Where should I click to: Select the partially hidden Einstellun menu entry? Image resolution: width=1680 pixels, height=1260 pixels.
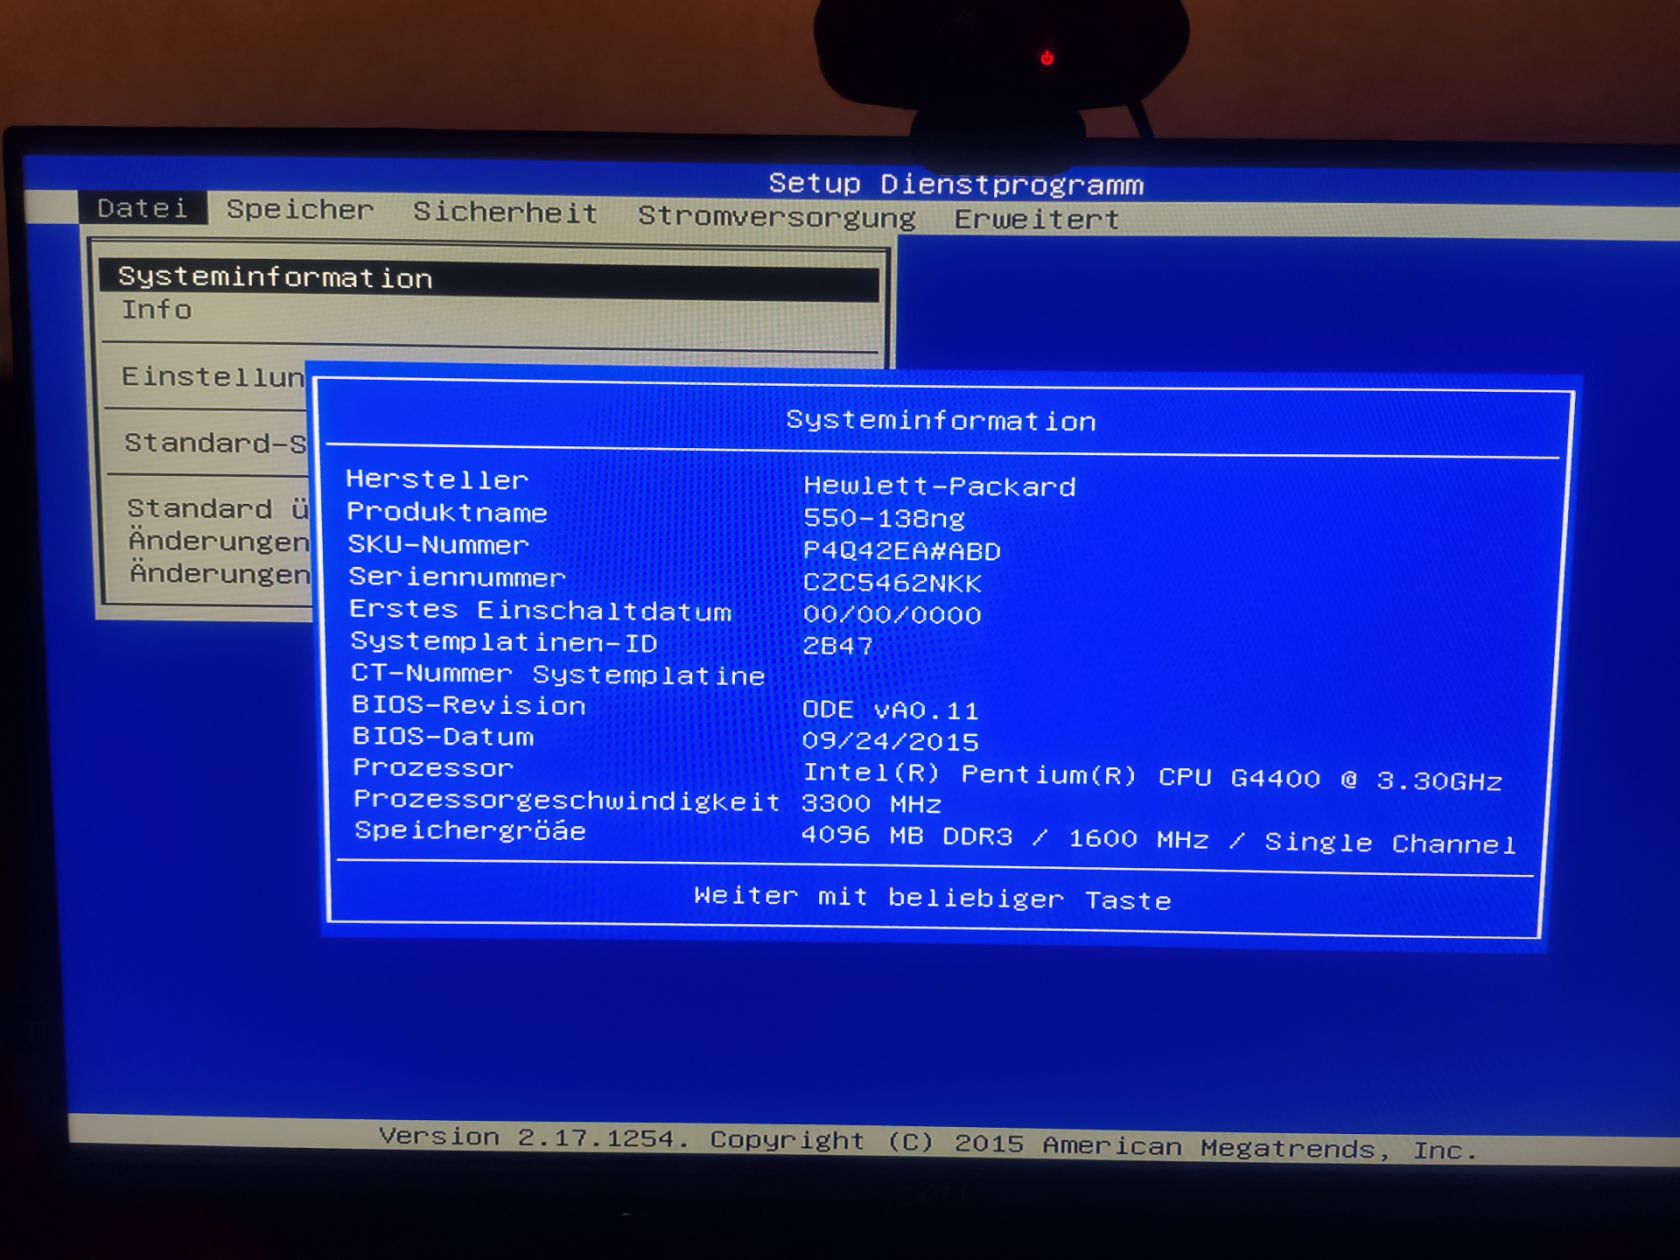click(x=213, y=377)
